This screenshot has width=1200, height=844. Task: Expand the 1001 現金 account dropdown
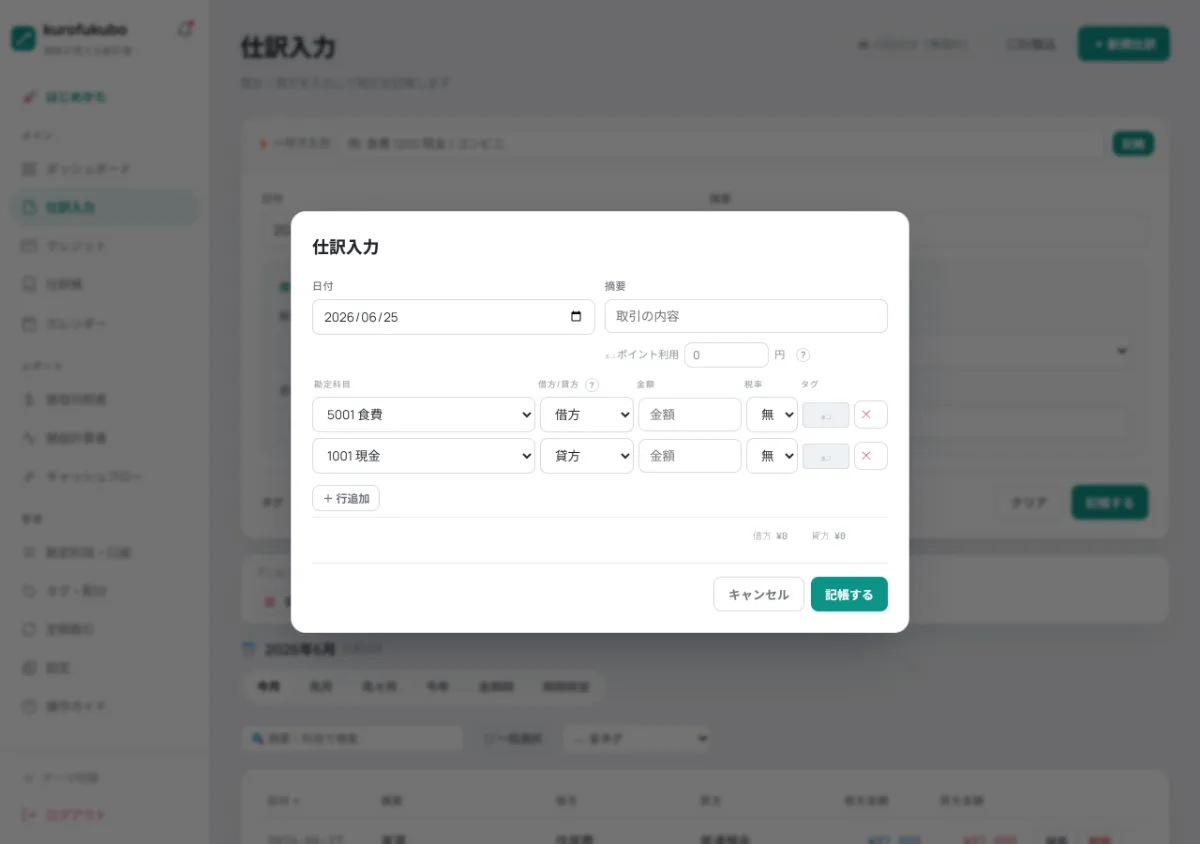coord(424,456)
